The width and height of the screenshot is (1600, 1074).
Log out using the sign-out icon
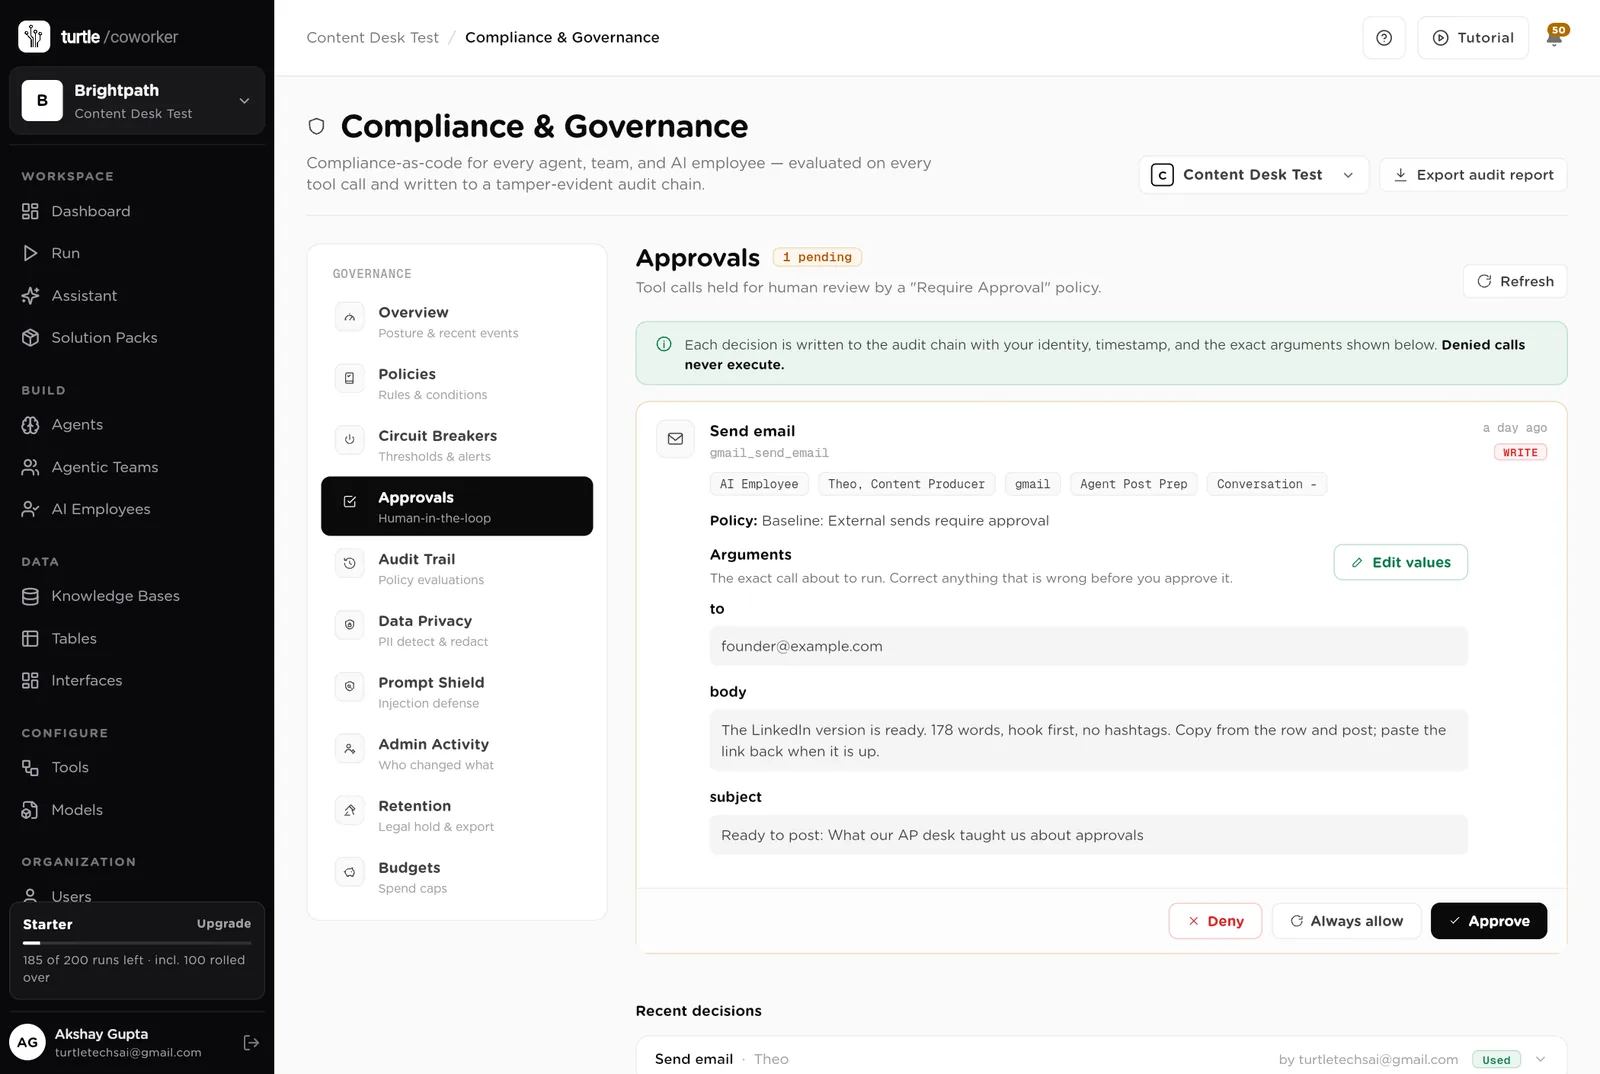coord(251,1043)
